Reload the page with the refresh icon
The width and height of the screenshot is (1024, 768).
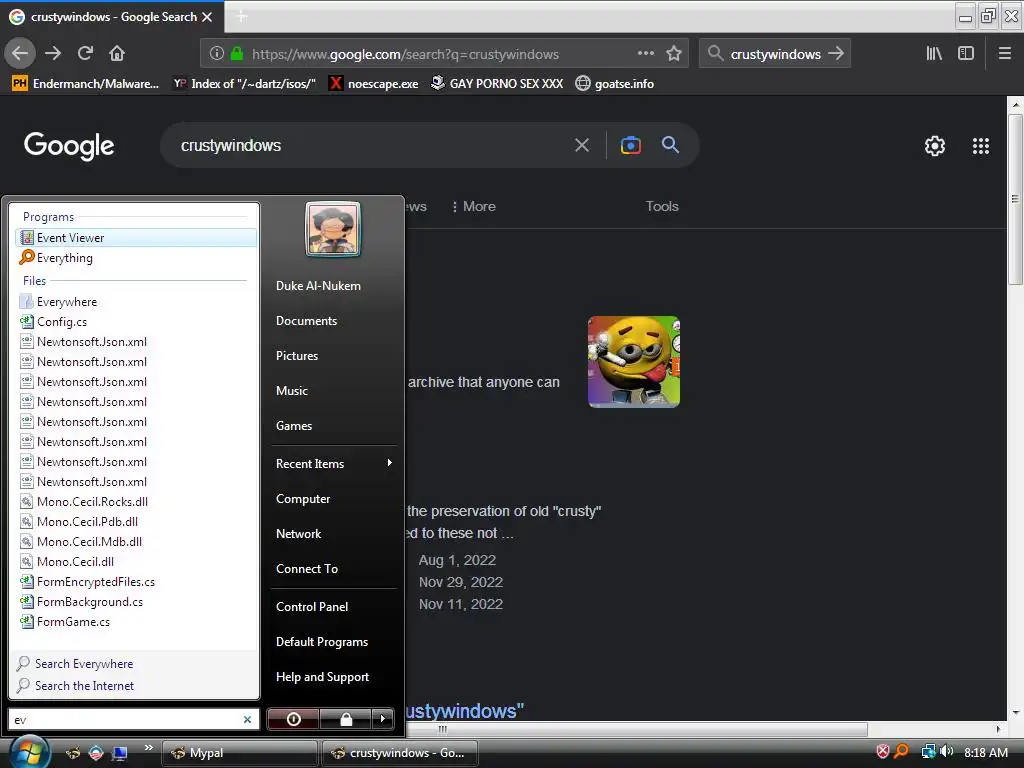(x=85, y=53)
